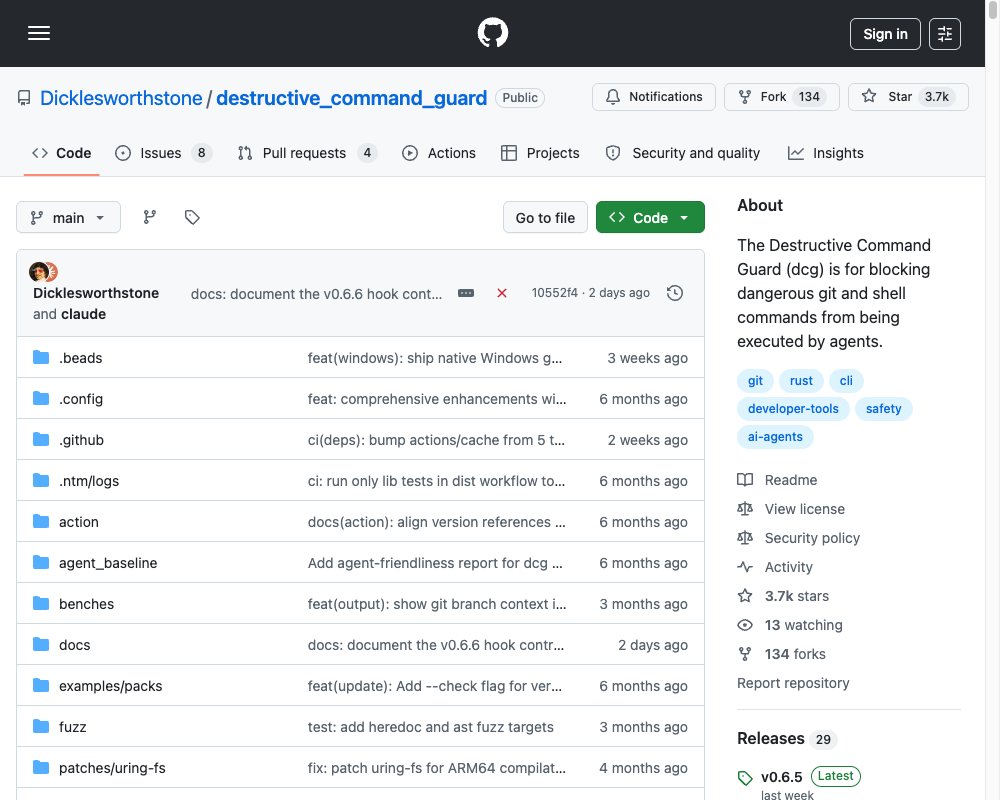1000x800 pixels.
Task: View branches via the branch icon
Action: [x=150, y=218]
